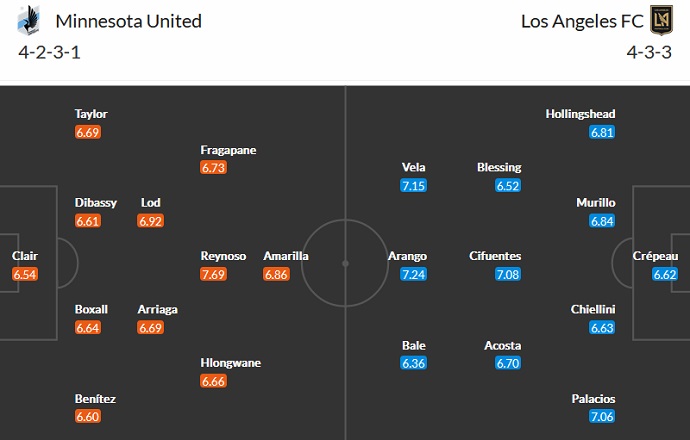Select player Hlongwane
Image resolution: width=690 pixels, height=440 pixels.
tap(230, 363)
